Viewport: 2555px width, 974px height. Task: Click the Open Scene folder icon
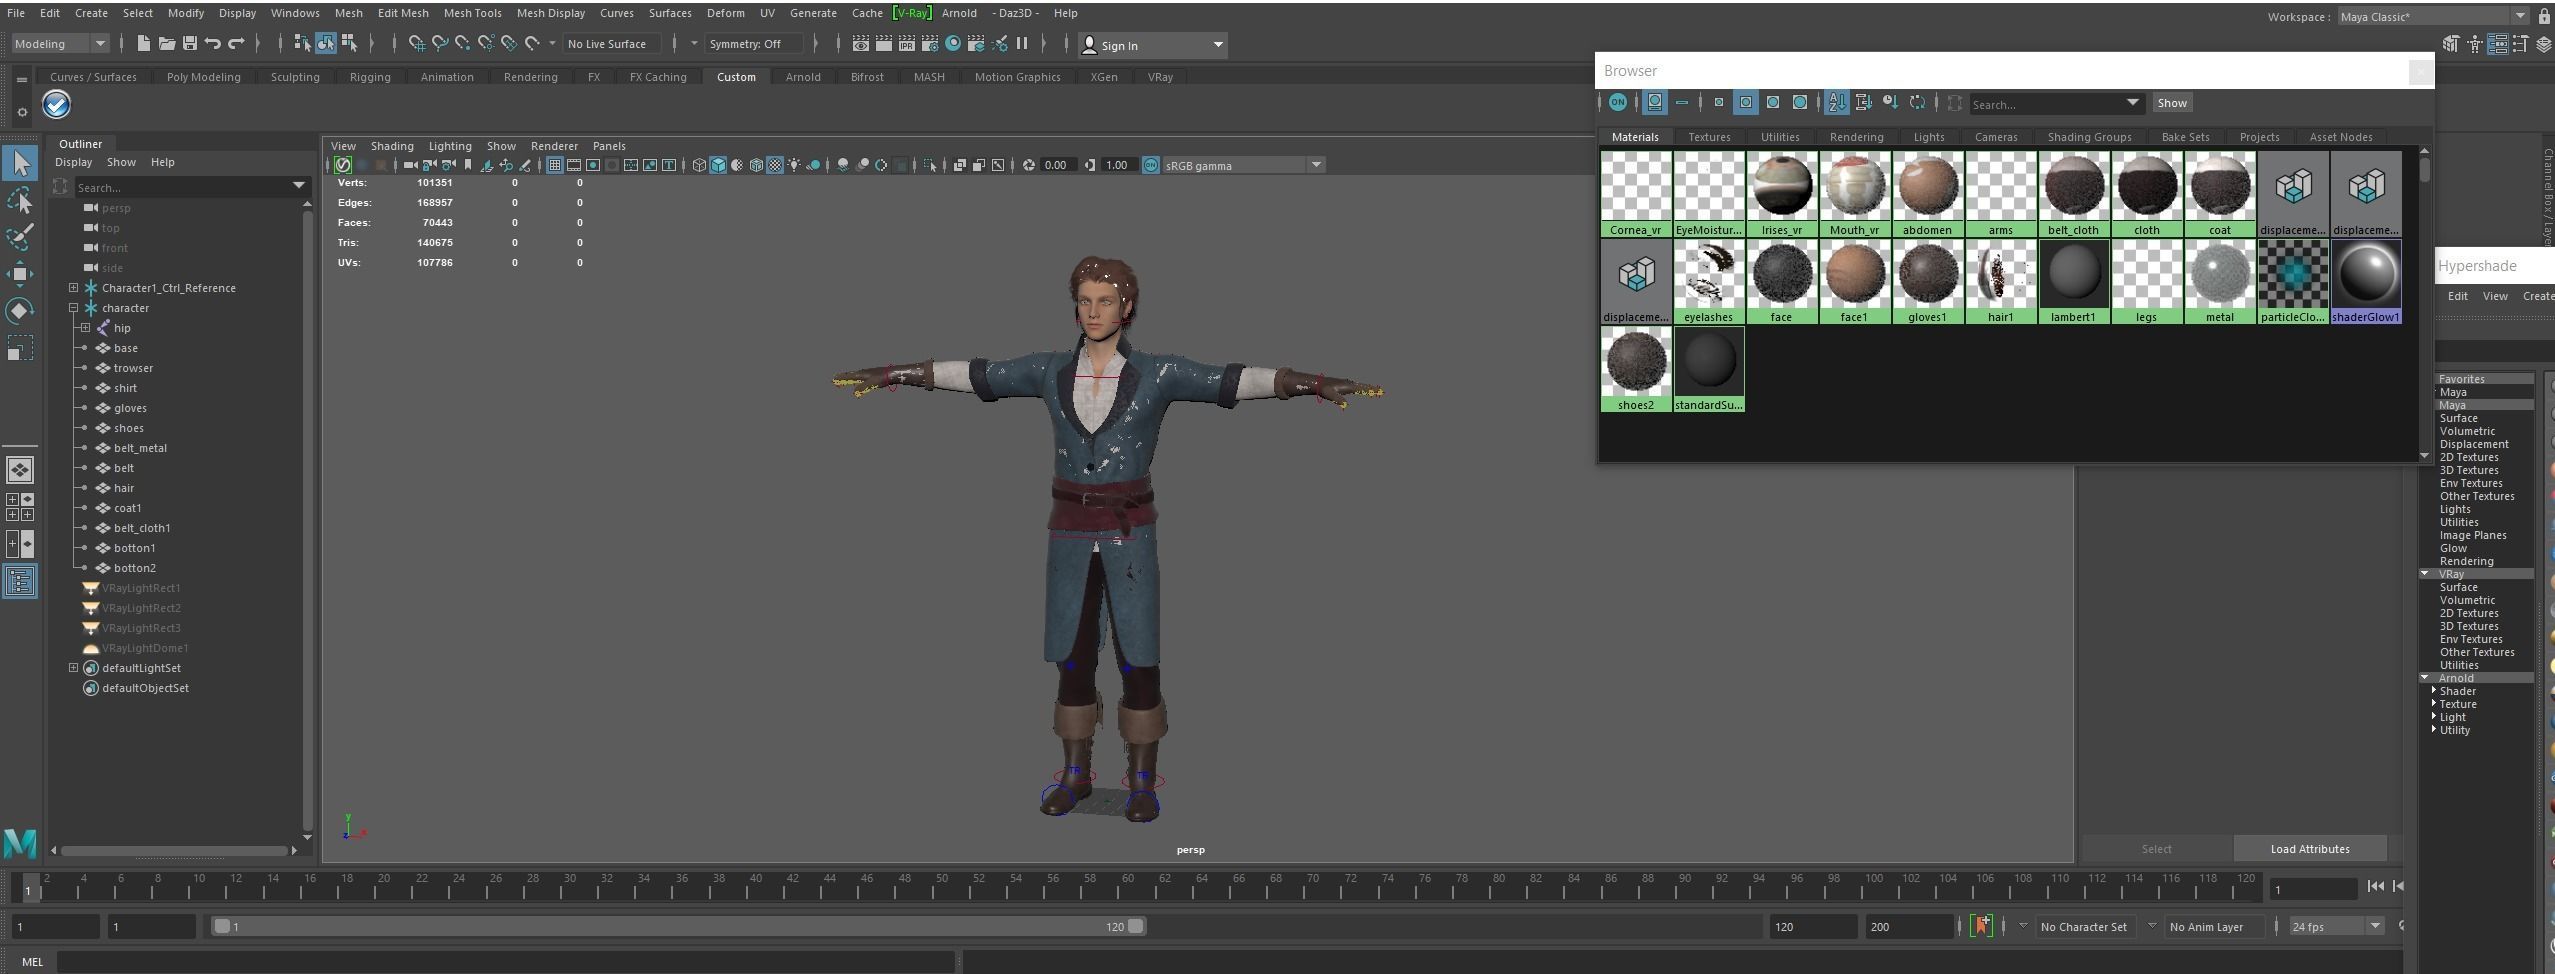pyautogui.click(x=166, y=43)
